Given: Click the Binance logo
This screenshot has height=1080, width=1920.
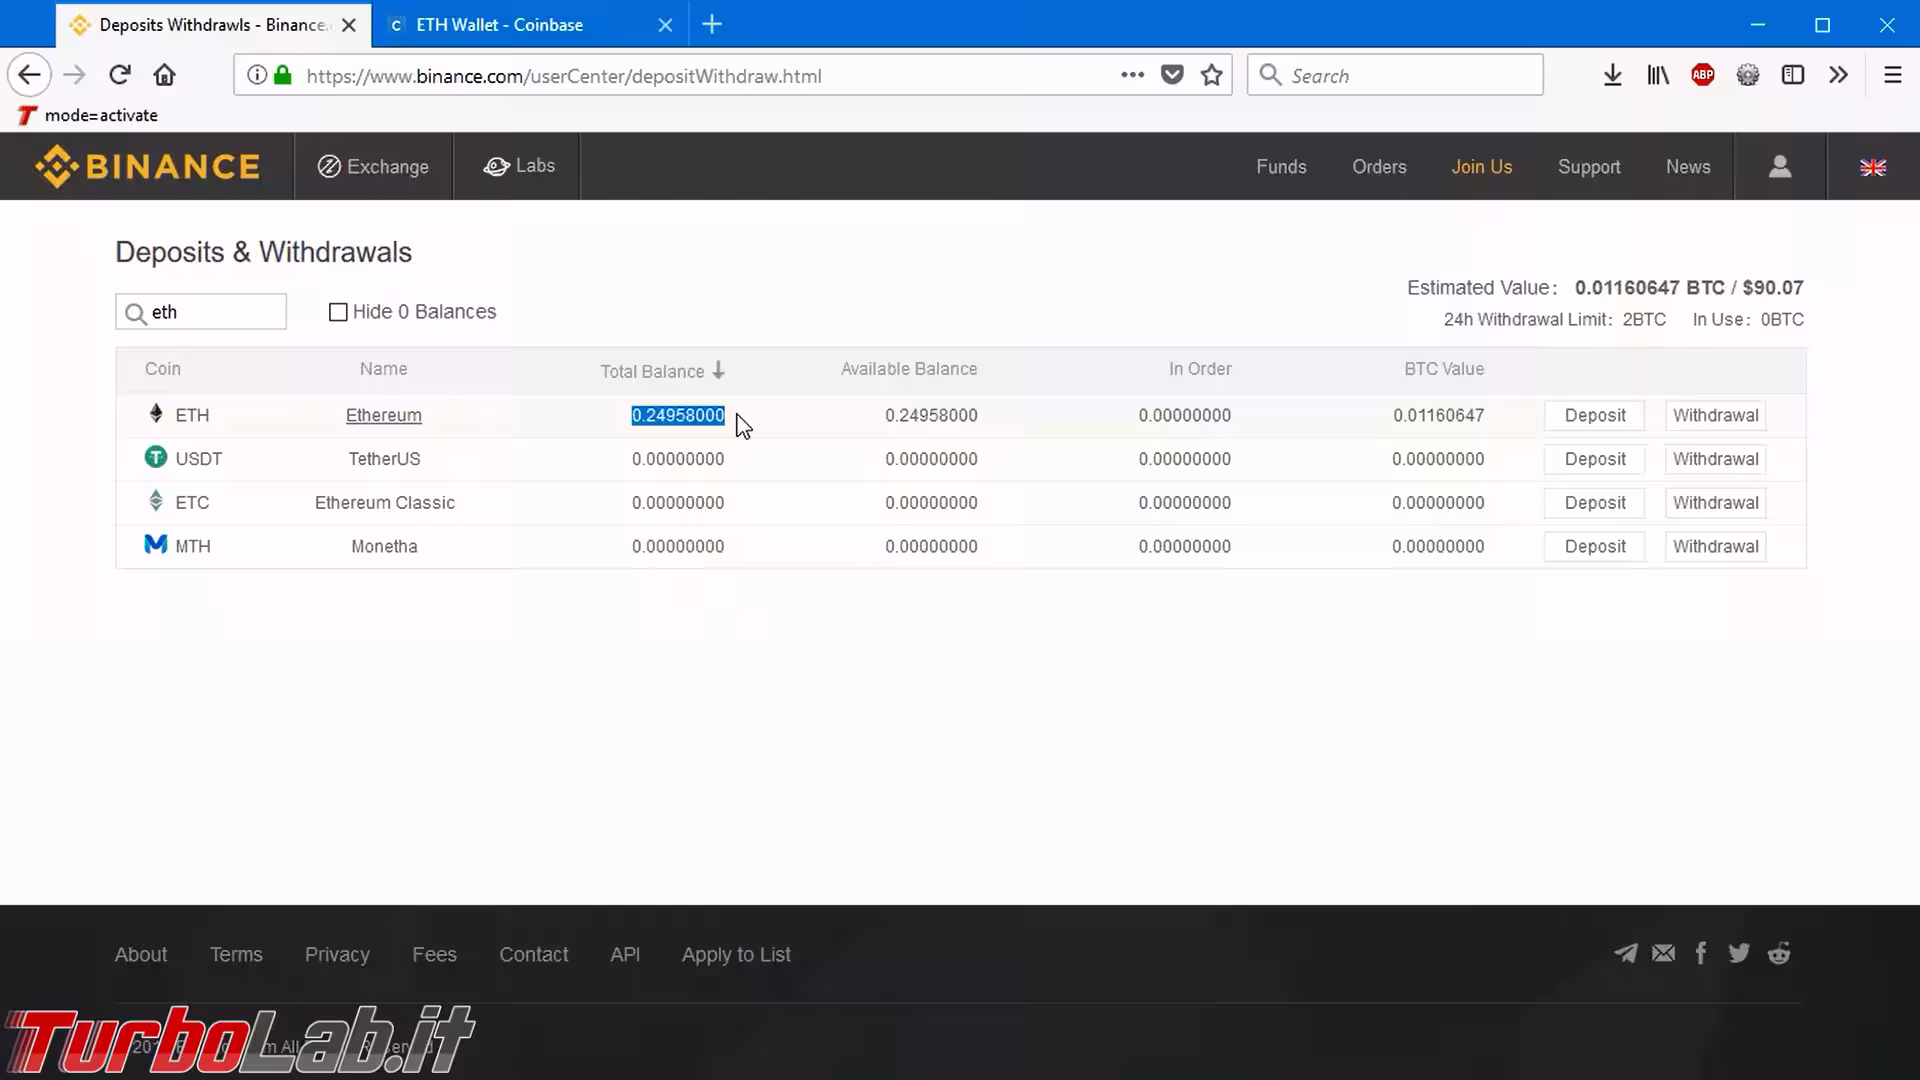Looking at the screenshot, I should 148,166.
